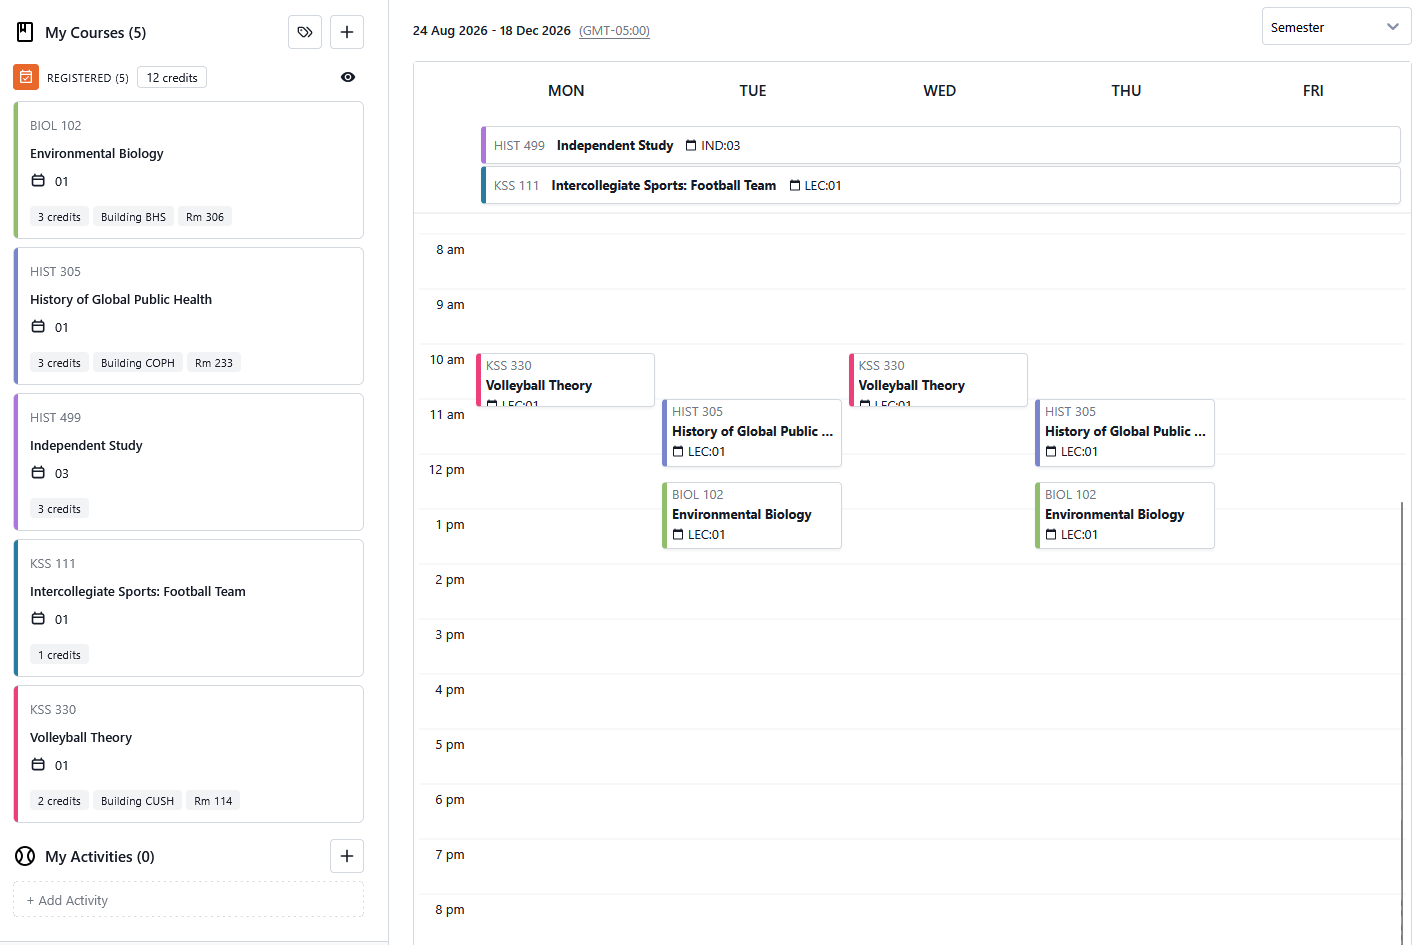Click the orange Registered calendar icon

coord(26,77)
